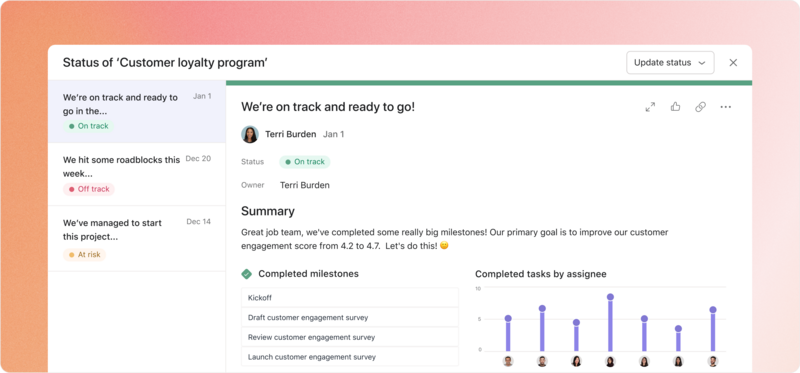Expand status update to full screen
Image resolution: width=800 pixels, height=373 pixels.
point(650,107)
